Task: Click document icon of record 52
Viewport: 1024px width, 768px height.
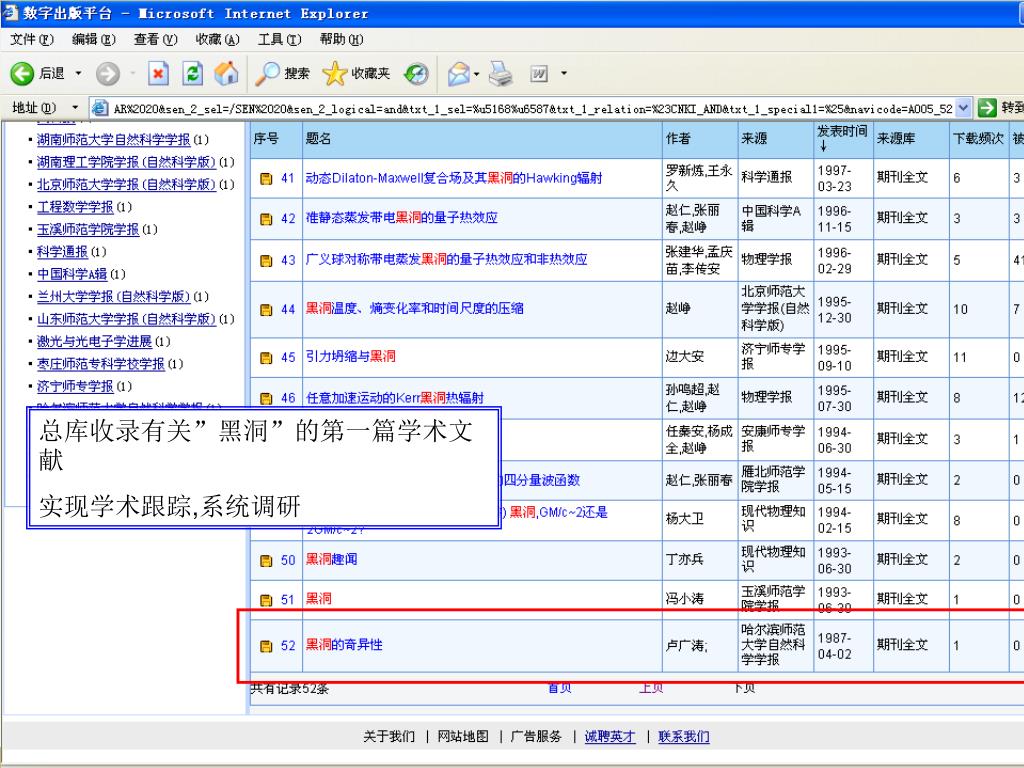Action: pyautogui.click(x=266, y=646)
